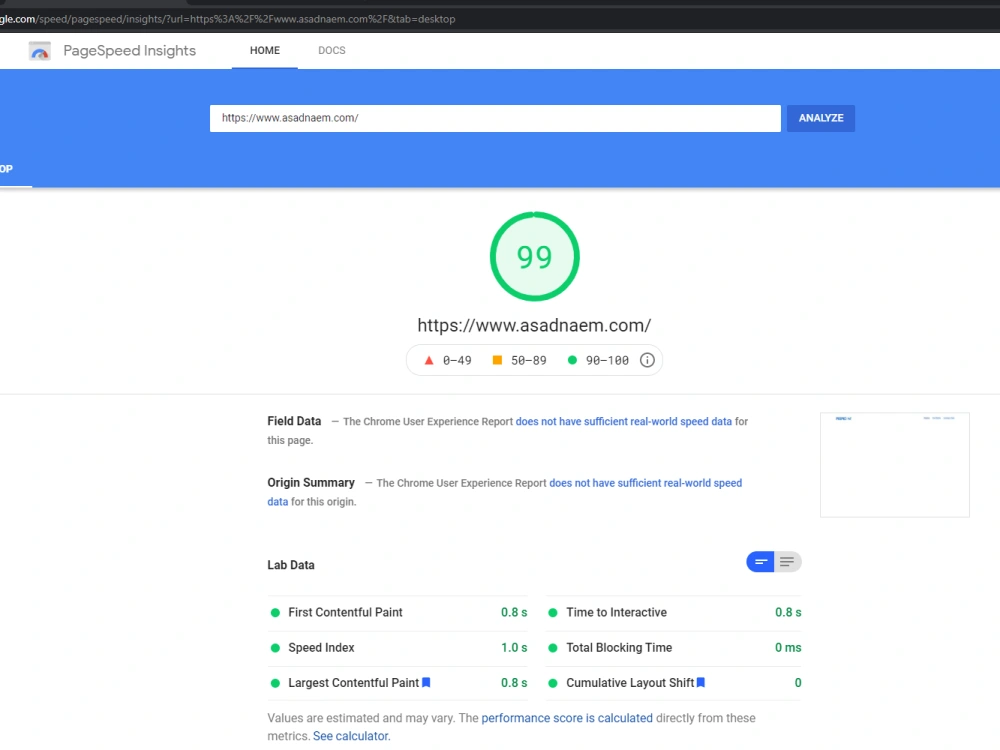
Task: Click the 0–49 red triangle legend entry
Action: [x=448, y=360]
